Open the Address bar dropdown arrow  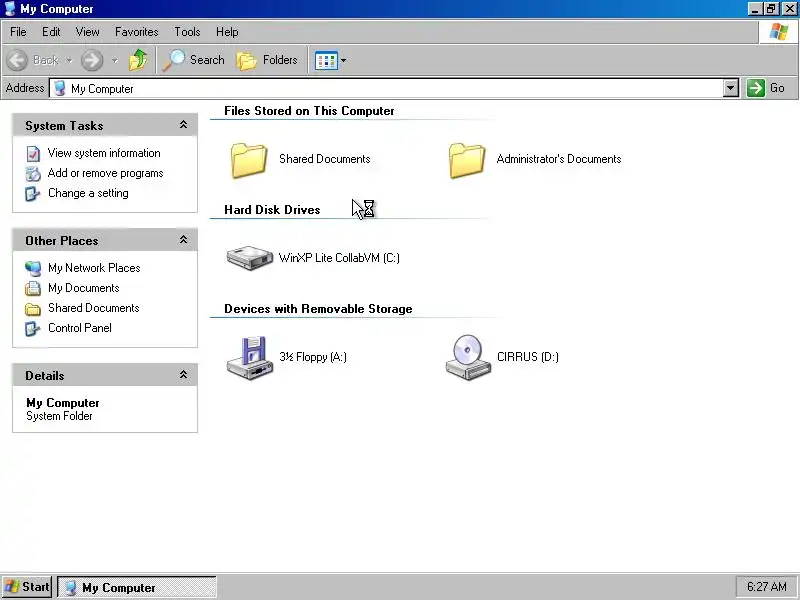coord(731,88)
